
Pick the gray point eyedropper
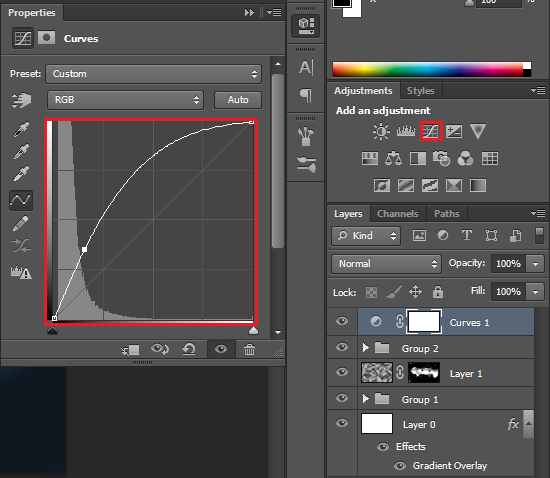click(21, 152)
